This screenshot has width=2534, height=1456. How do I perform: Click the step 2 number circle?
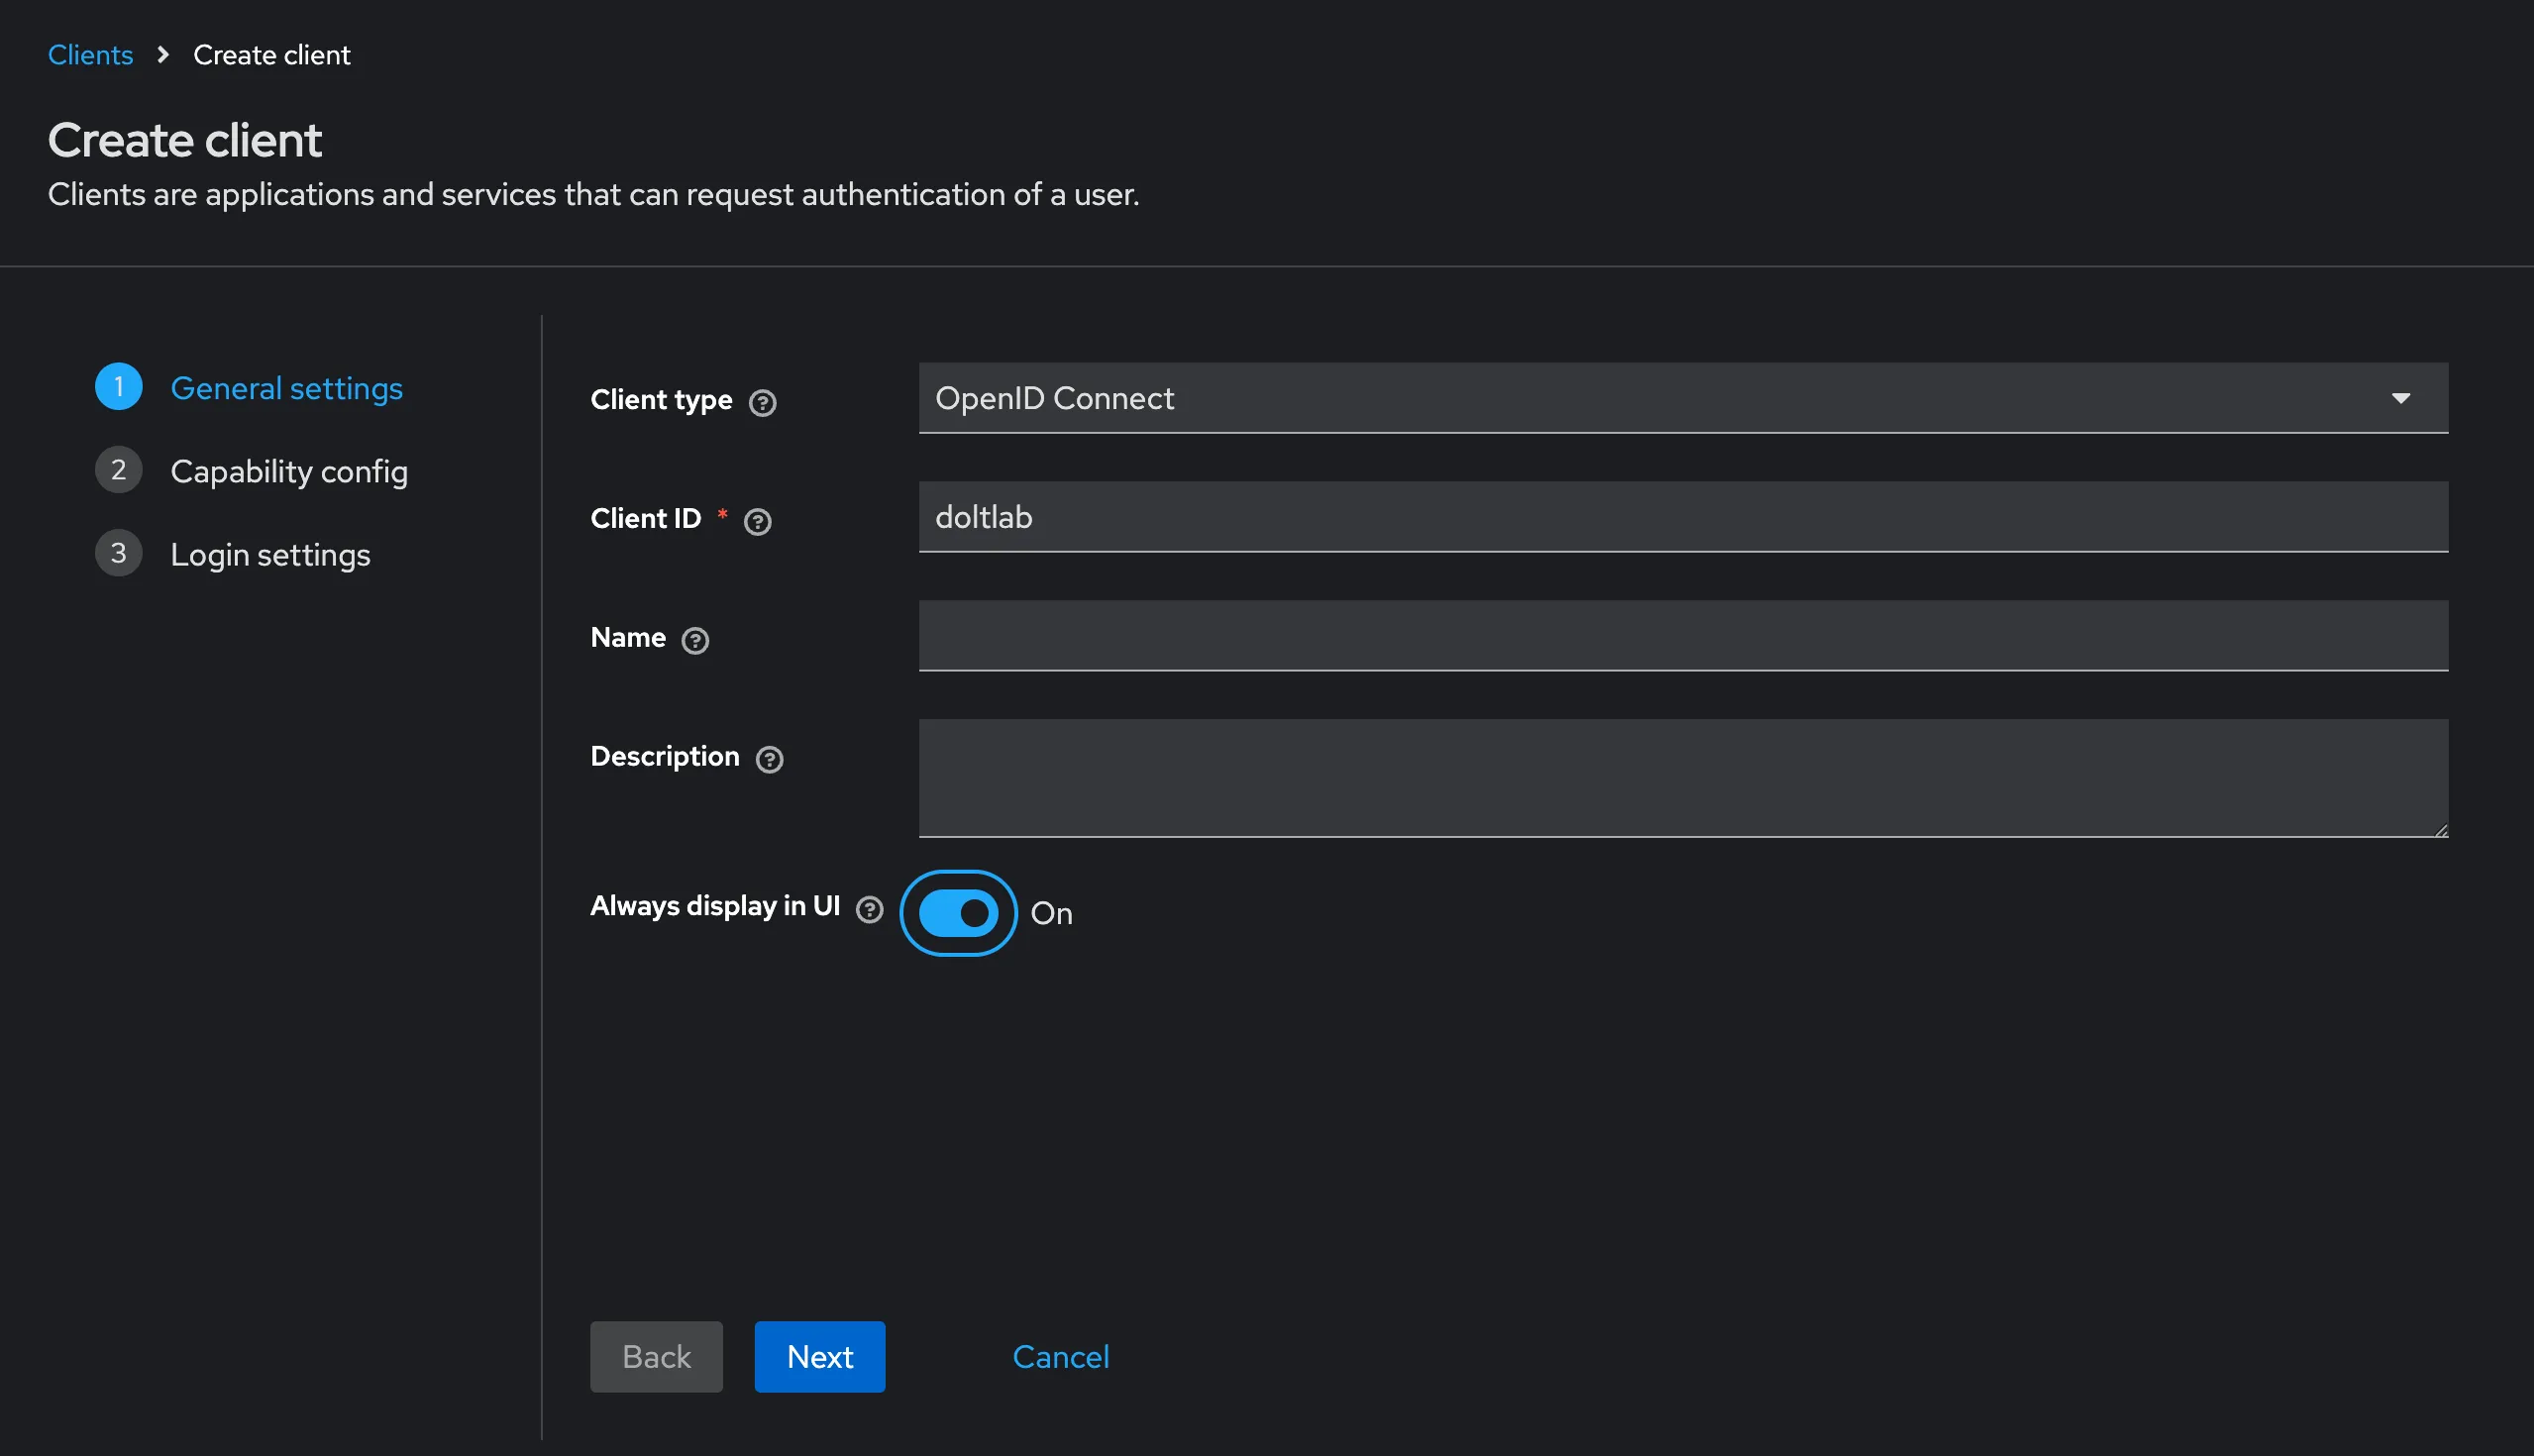click(118, 470)
